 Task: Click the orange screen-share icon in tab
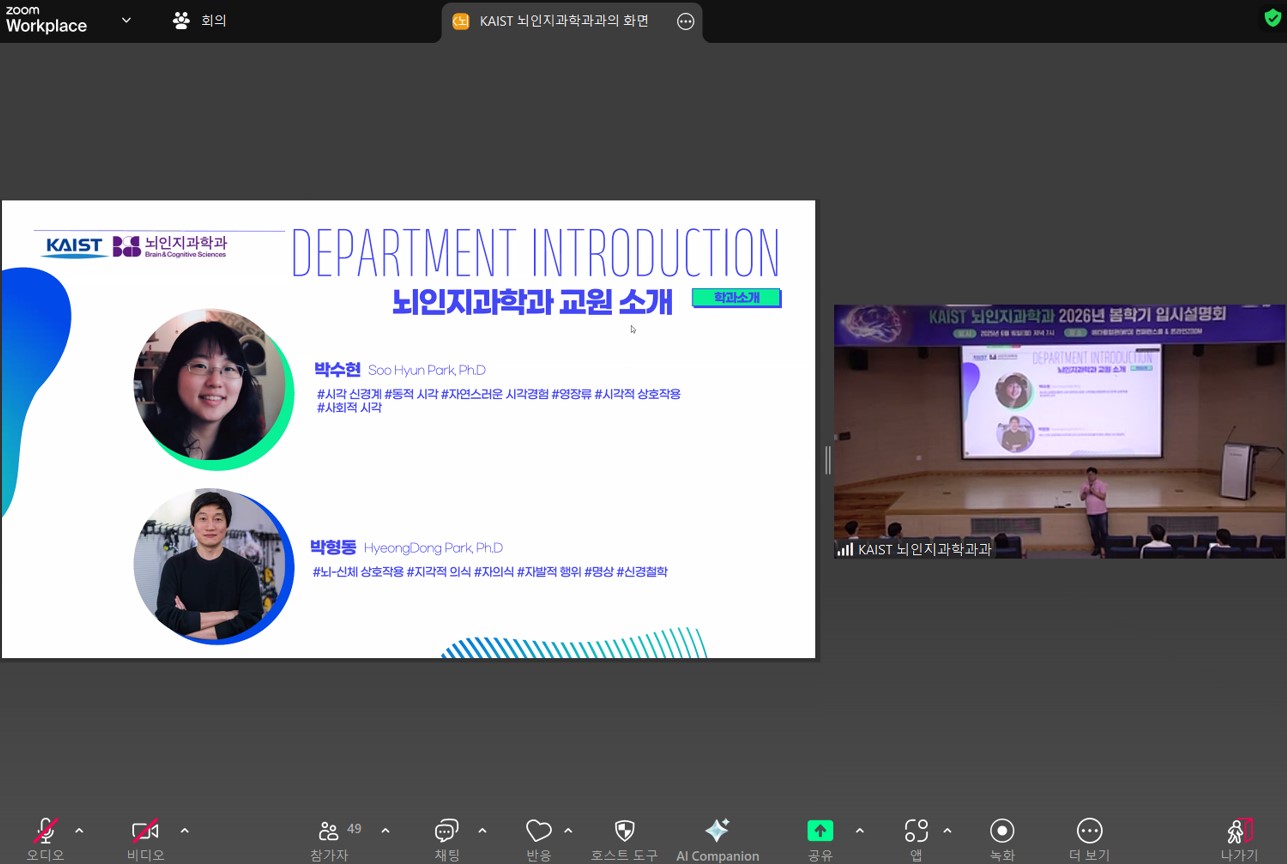coord(461,21)
